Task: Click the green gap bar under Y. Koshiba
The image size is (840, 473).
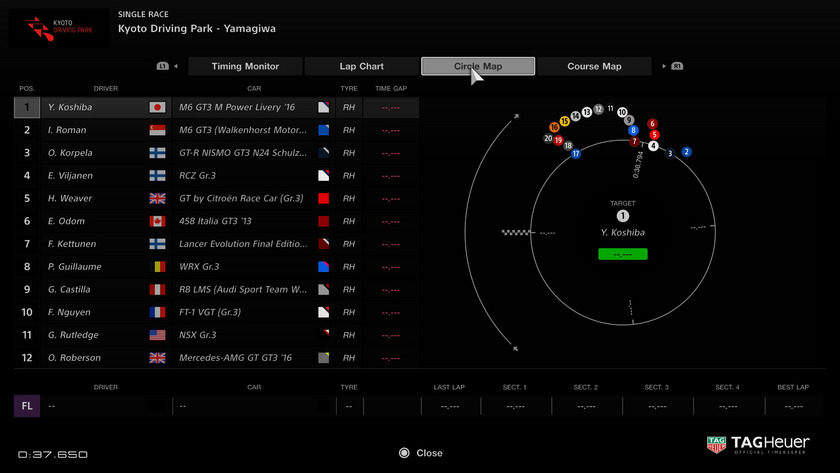Action: pos(623,254)
